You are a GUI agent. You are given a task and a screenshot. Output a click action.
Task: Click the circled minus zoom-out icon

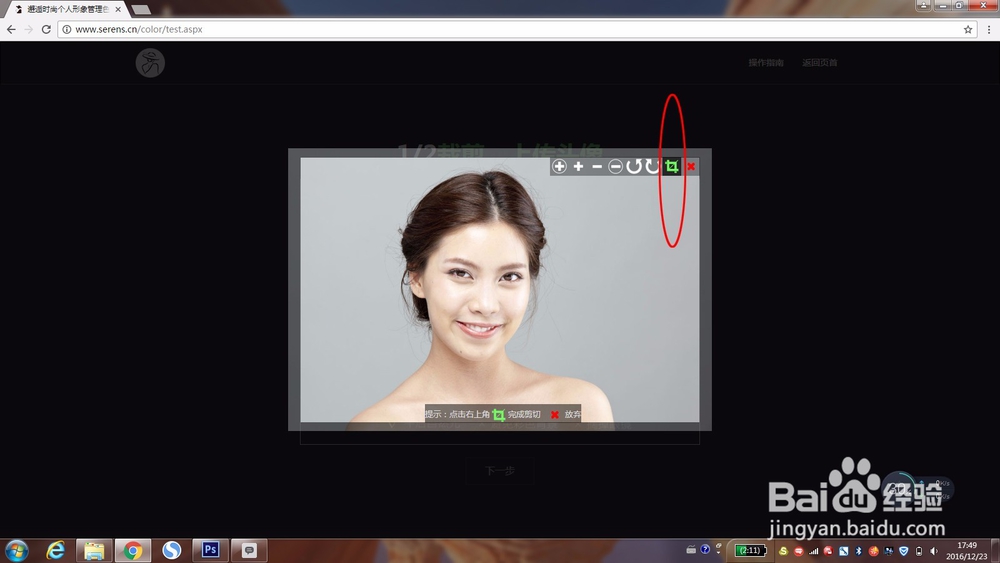(x=615, y=166)
